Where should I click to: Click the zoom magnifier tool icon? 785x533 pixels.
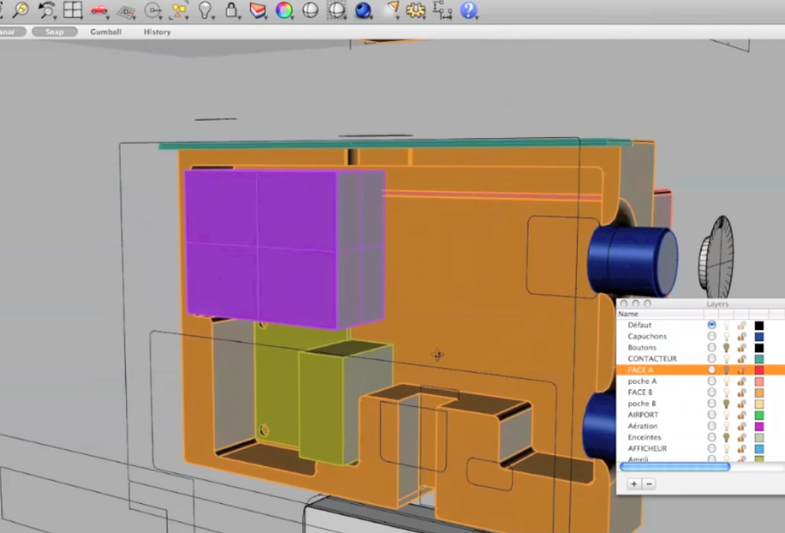20,11
